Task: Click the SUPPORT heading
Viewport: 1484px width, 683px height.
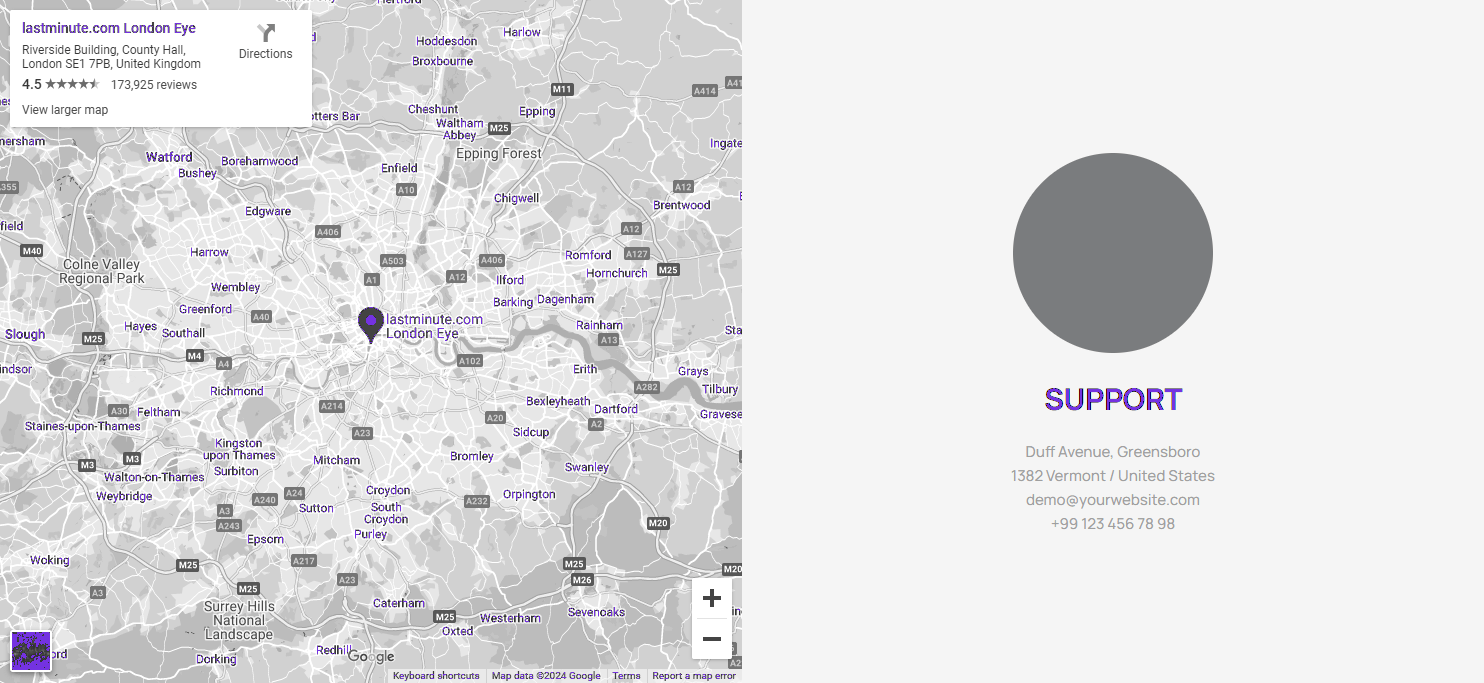Action: (x=1113, y=399)
